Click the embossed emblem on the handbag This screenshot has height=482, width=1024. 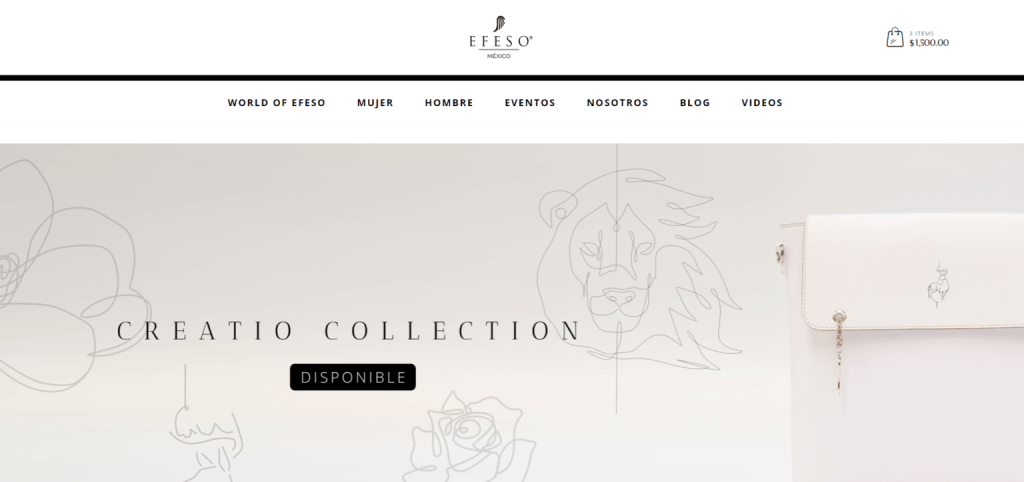coord(938,285)
